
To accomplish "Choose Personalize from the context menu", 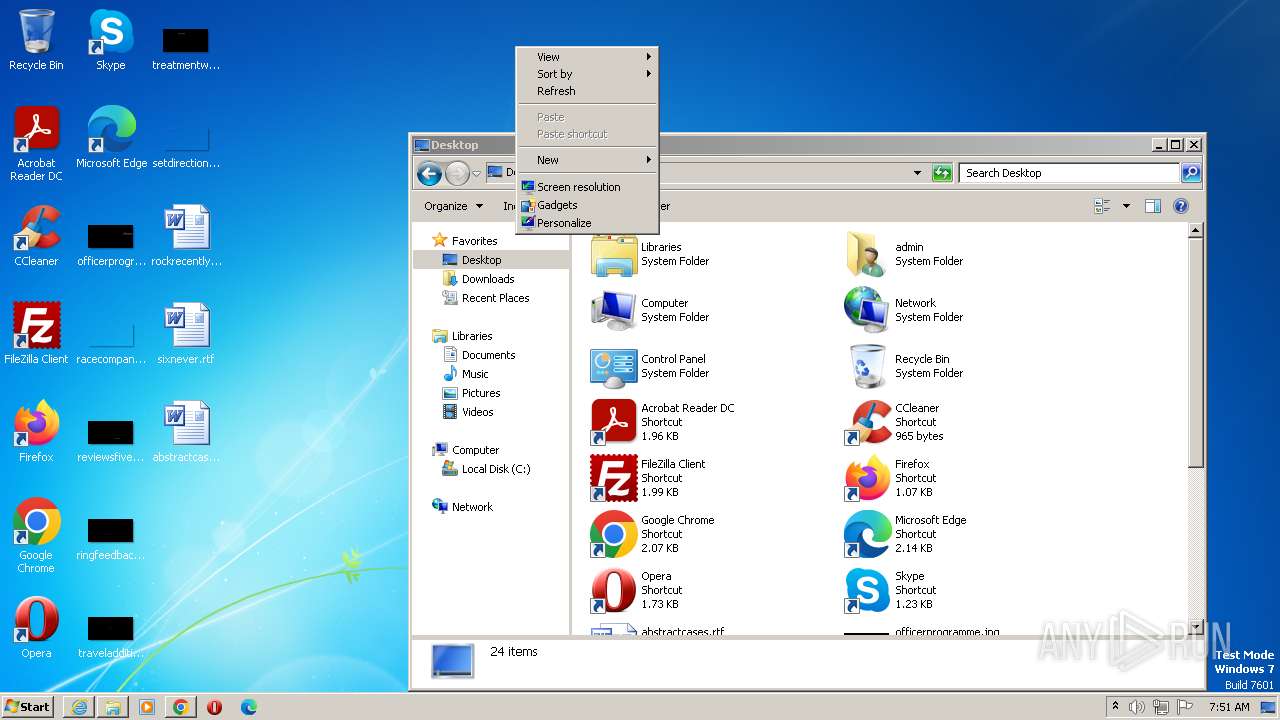I will [x=587, y=223].
